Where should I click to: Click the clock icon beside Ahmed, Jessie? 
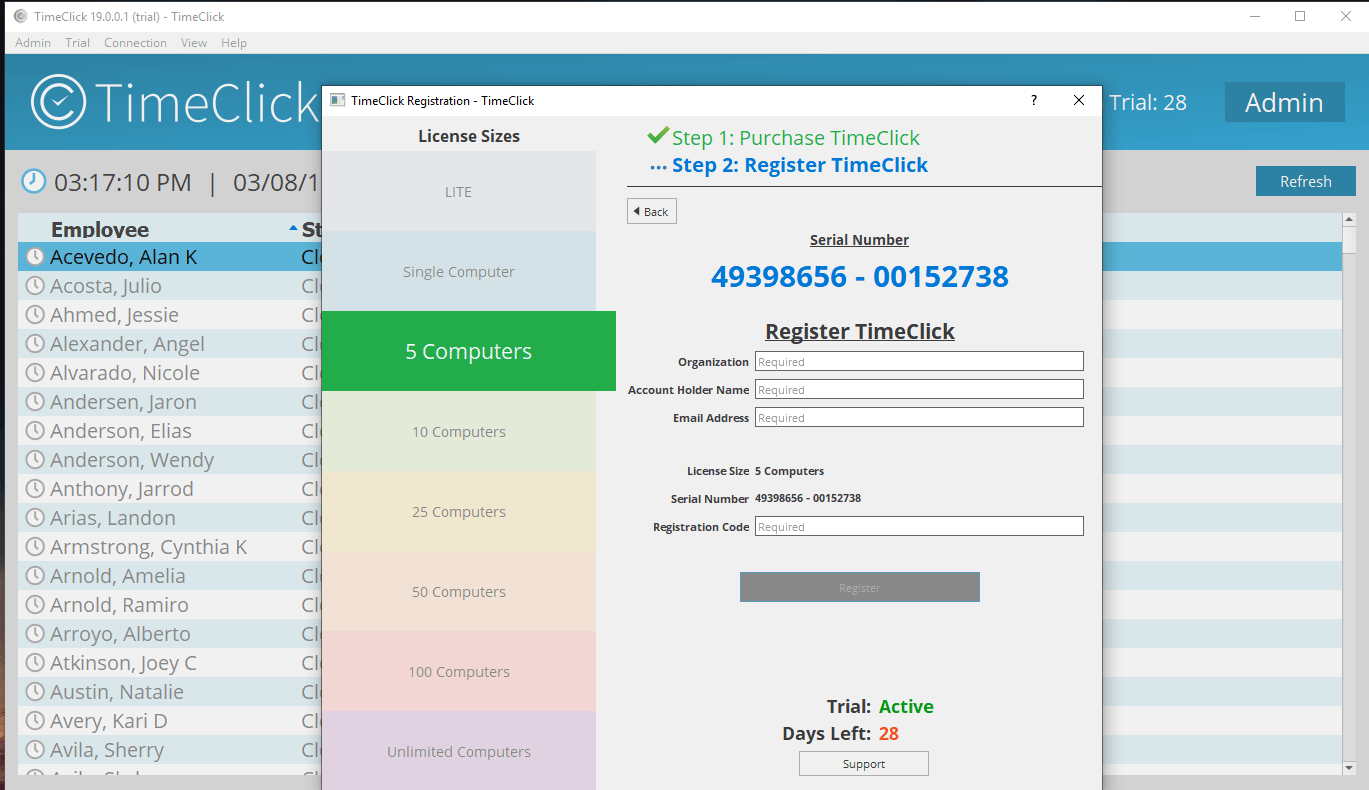point(35,315)
